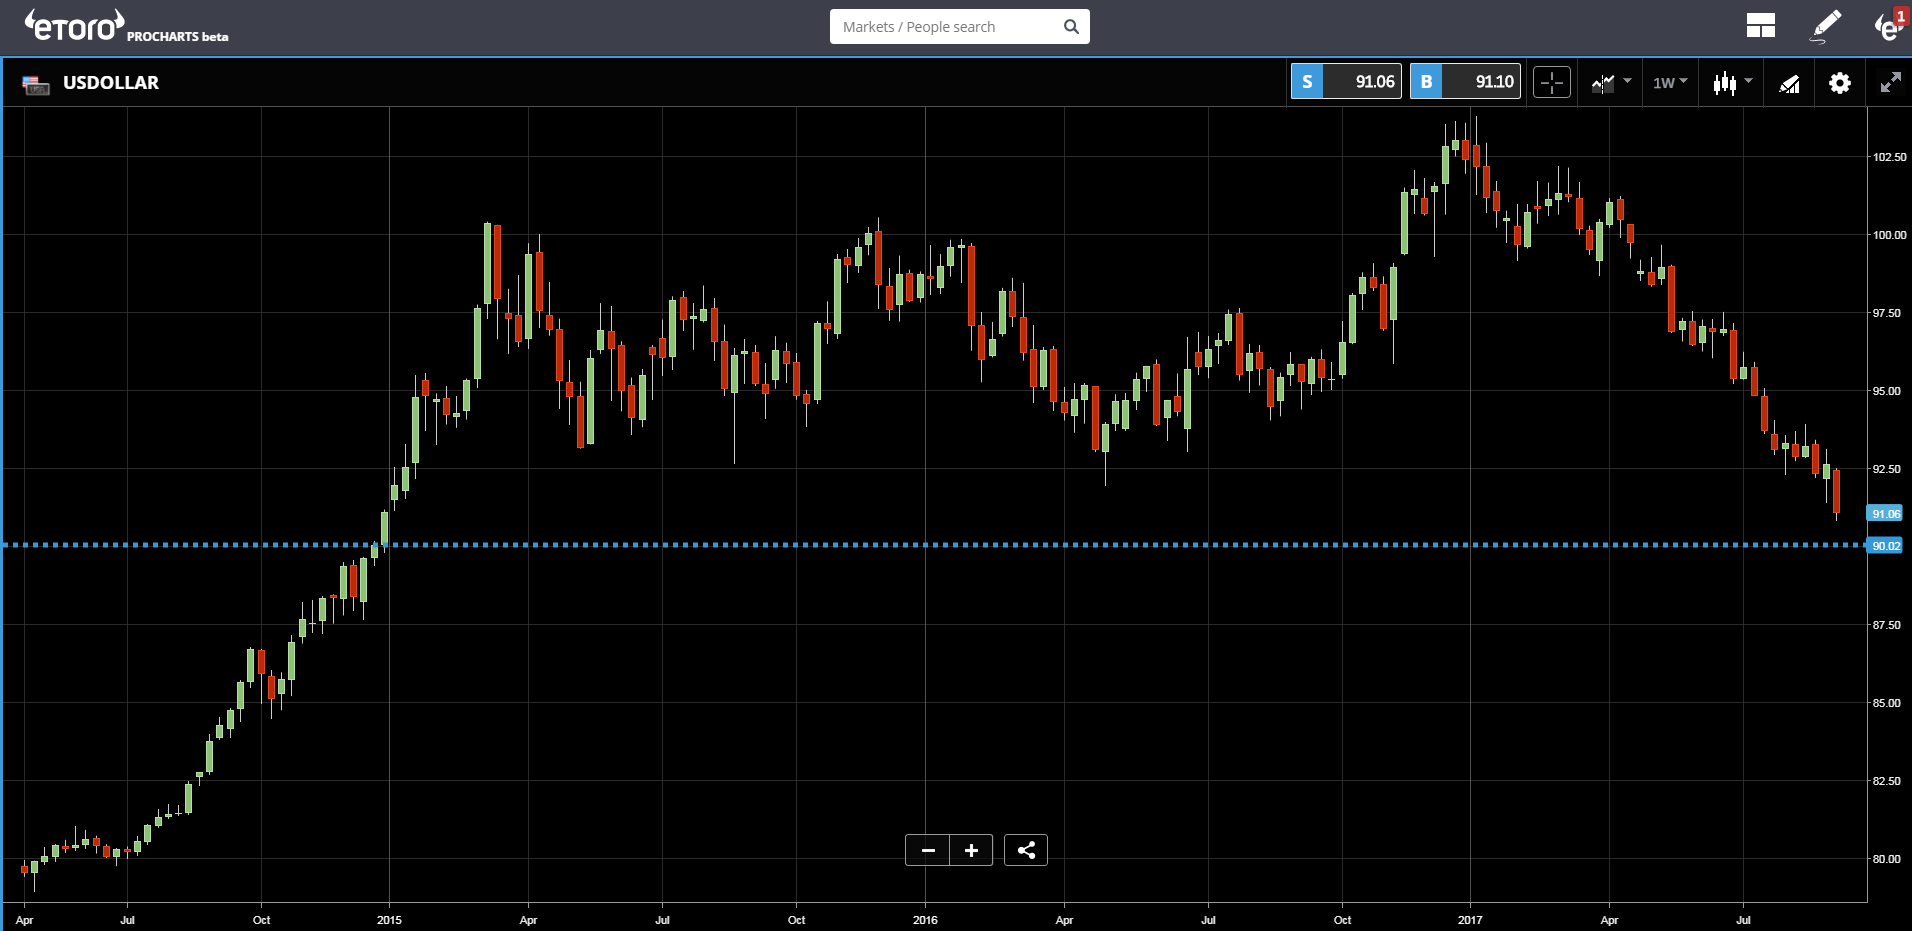This screenshot has height=931, width=1912.
Task: Open the compare/studies chart dropdown
Action: pos(1611,83)
